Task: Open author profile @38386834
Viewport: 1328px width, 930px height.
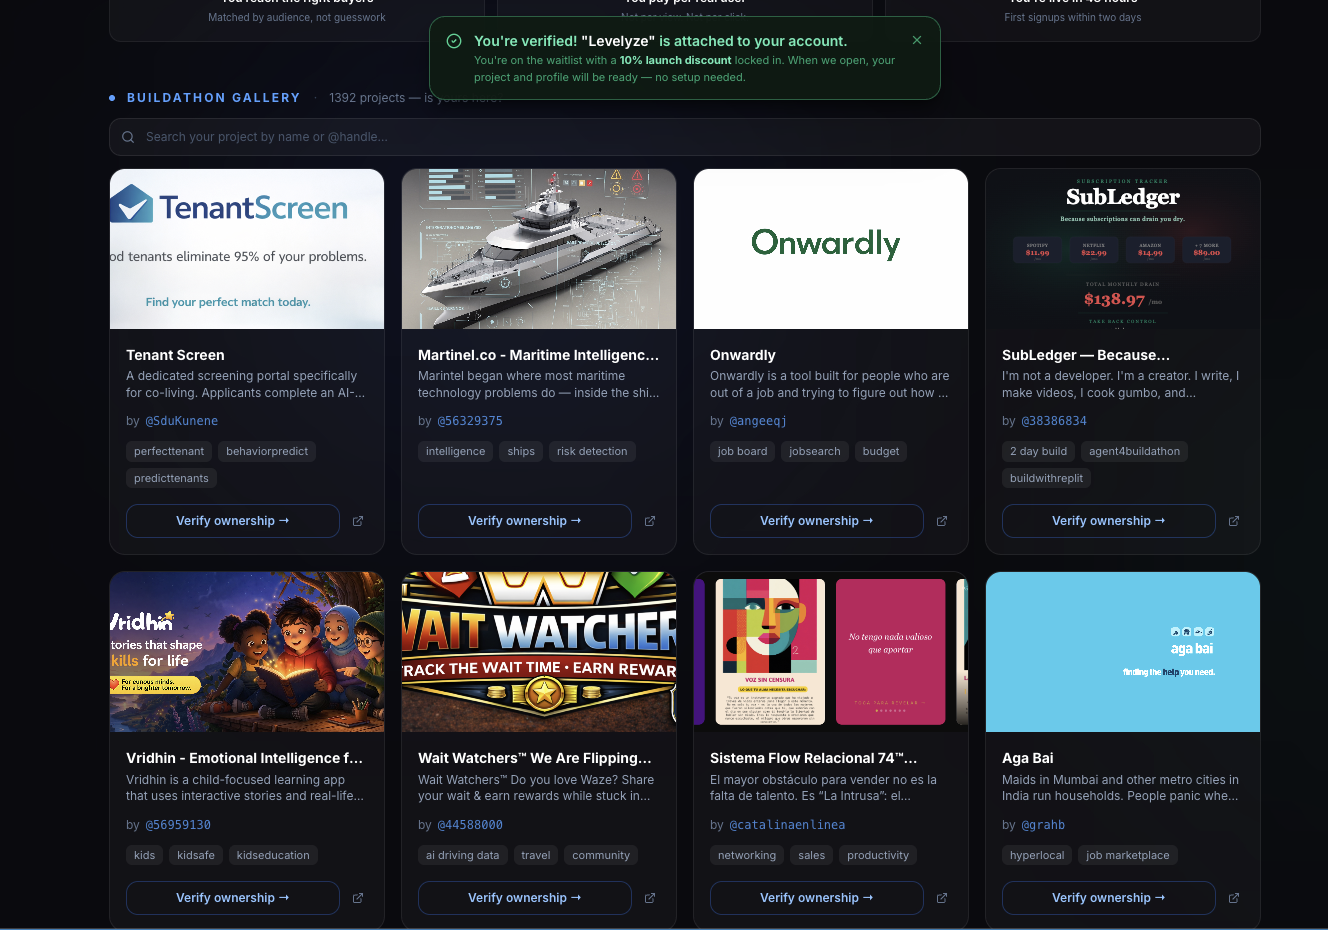Action: click(1054, 421)
